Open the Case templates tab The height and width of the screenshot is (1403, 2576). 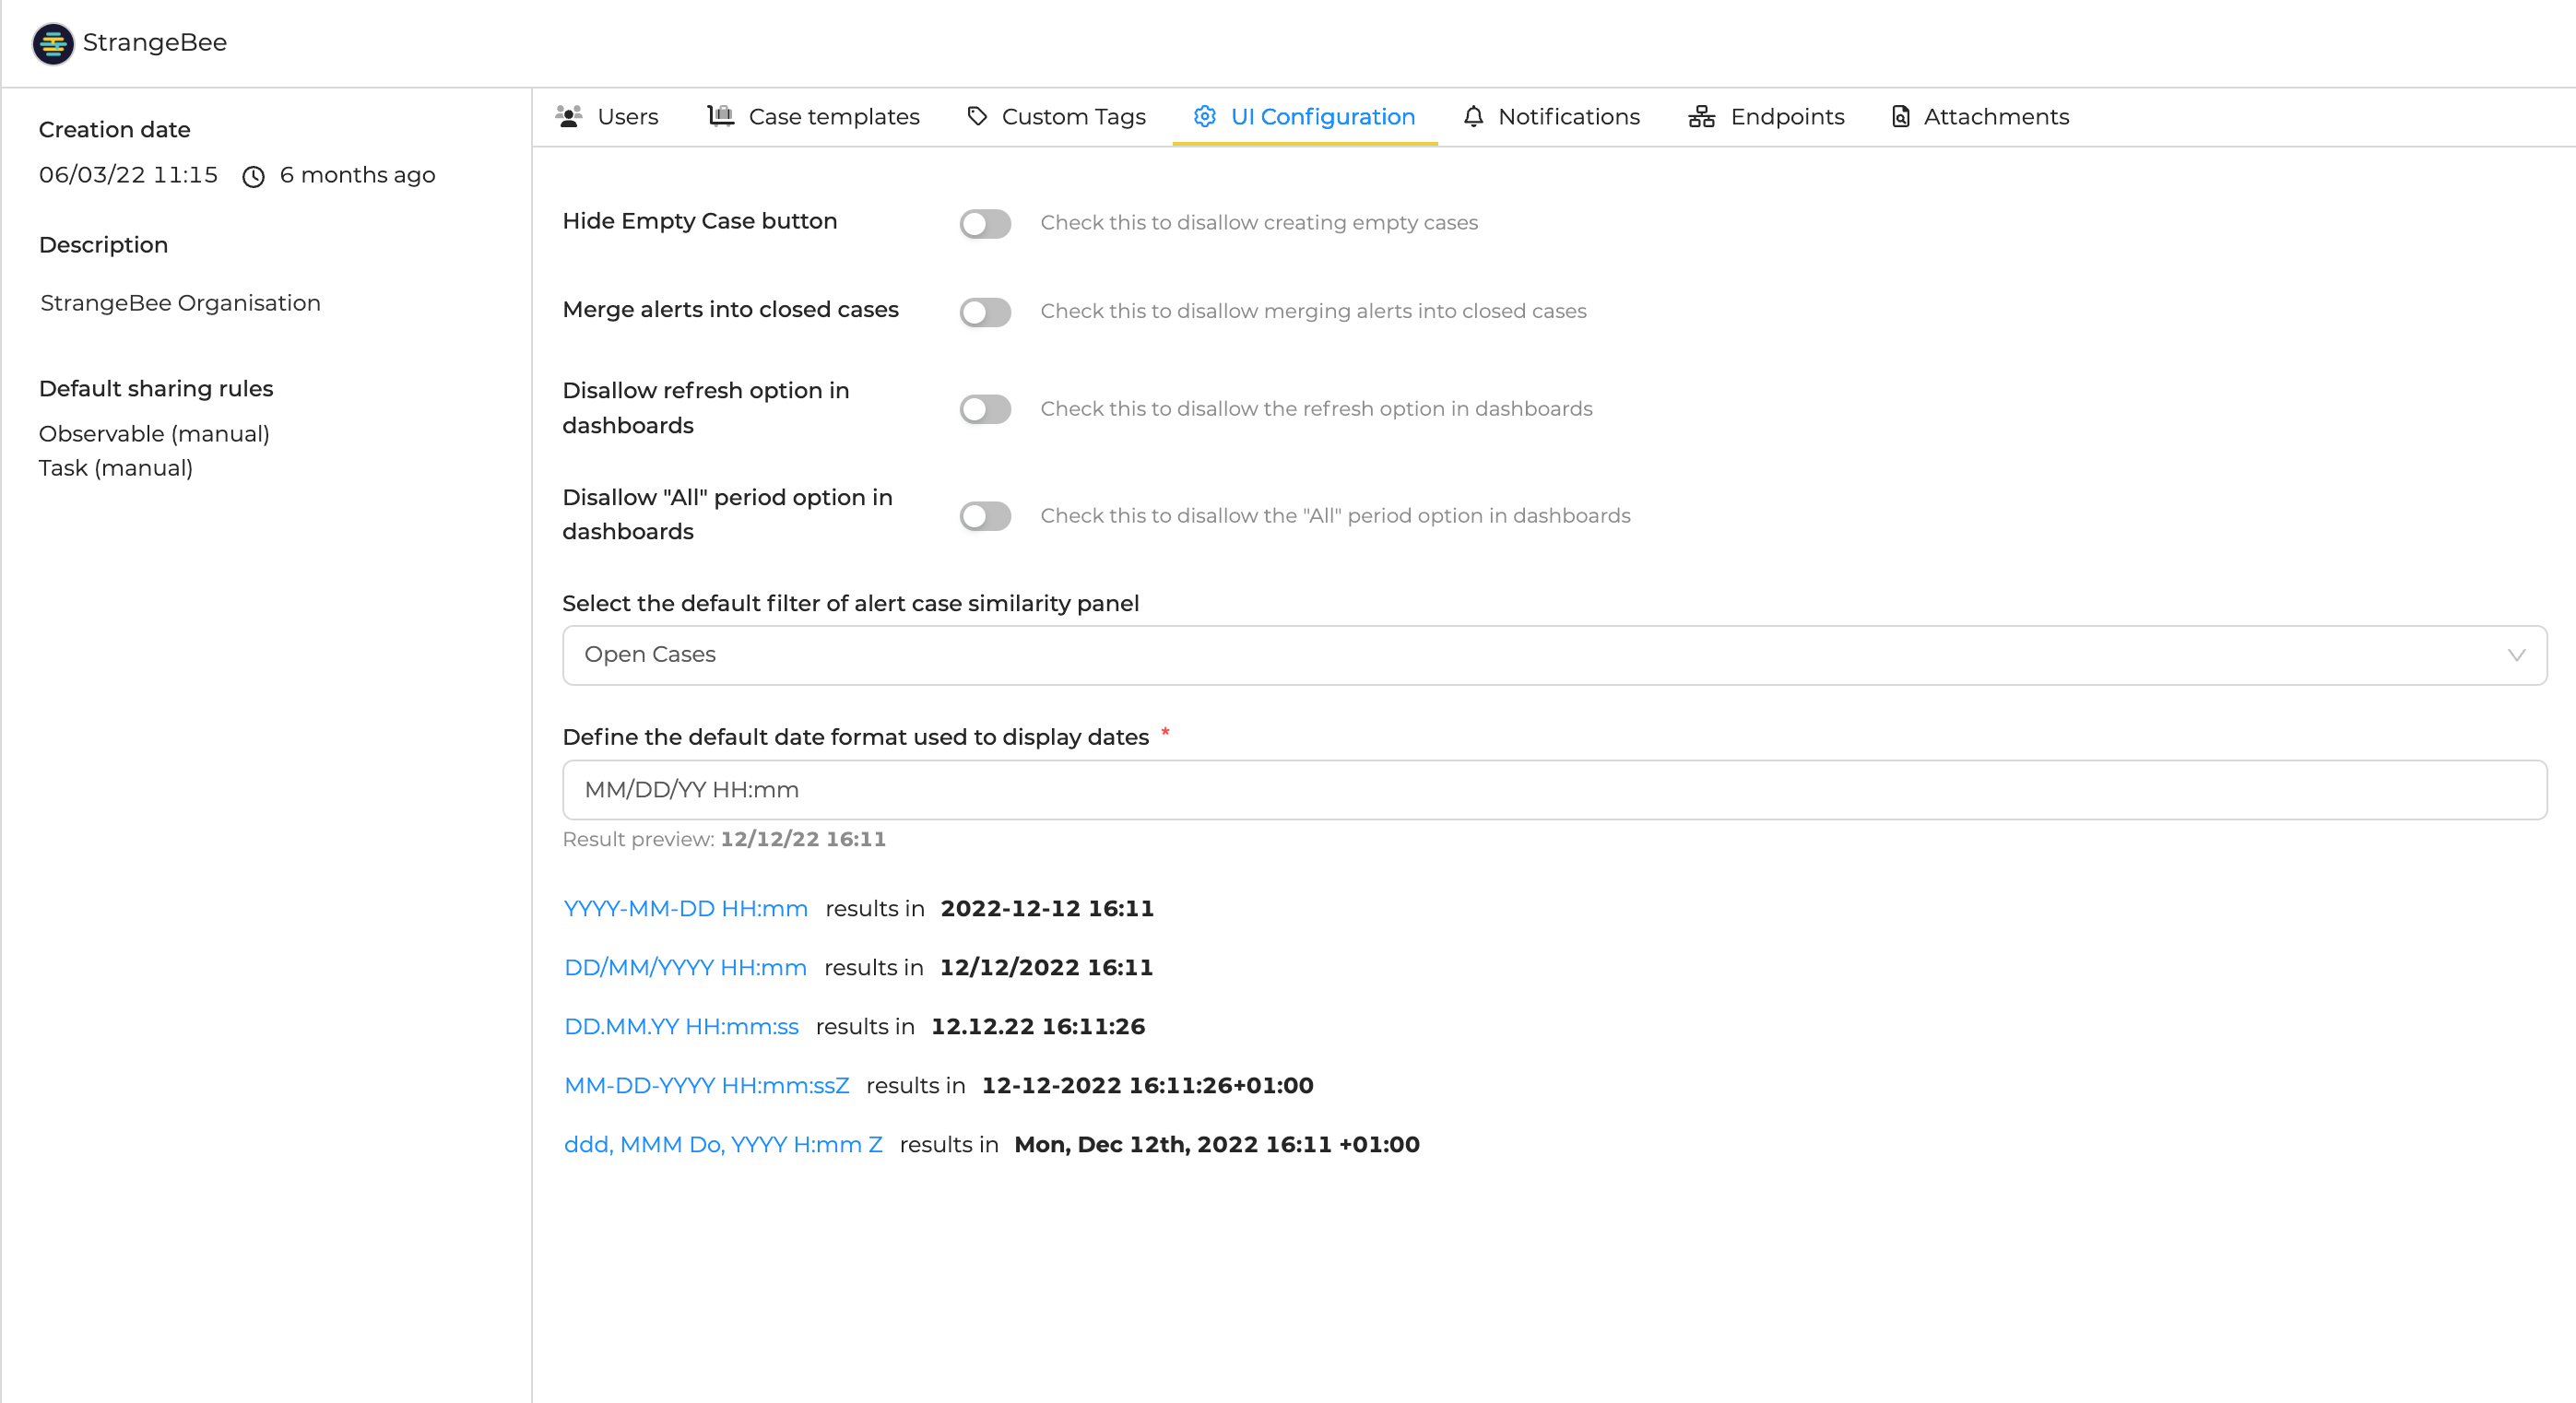tap(813, 117)
